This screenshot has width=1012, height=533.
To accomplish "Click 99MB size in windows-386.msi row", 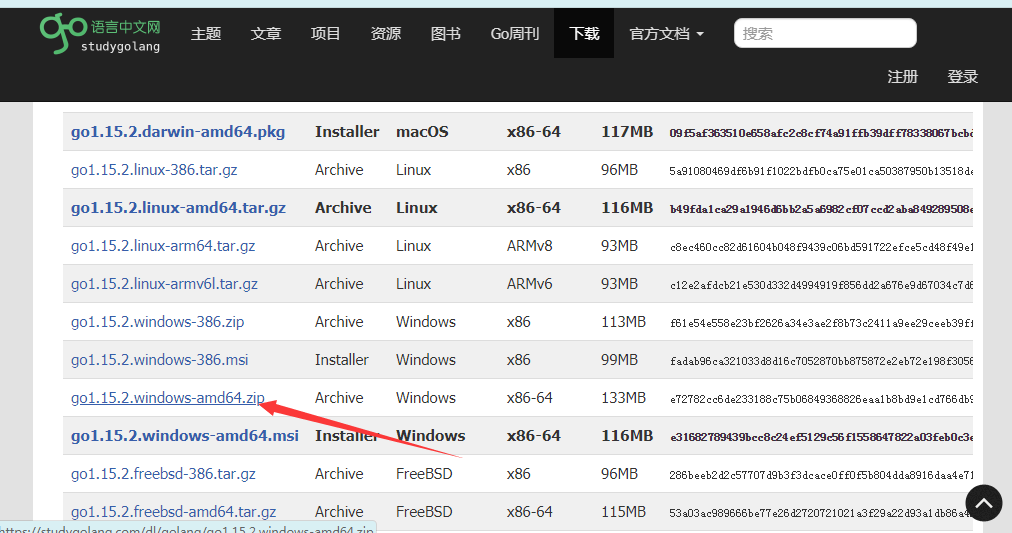I will (619, 360).
